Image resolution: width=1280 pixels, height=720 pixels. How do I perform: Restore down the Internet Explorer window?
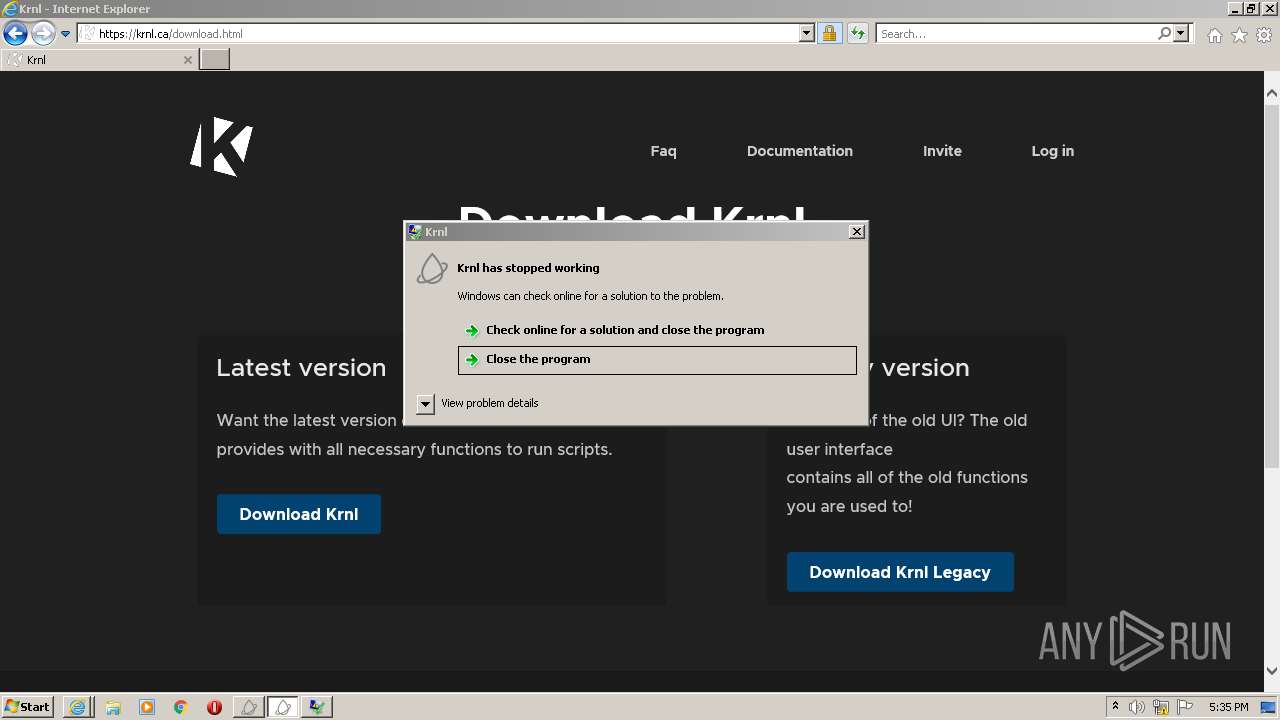[x=1251, y=9]
